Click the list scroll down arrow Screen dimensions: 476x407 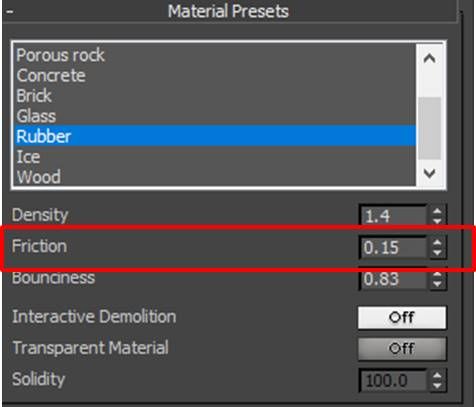[429, 173]
